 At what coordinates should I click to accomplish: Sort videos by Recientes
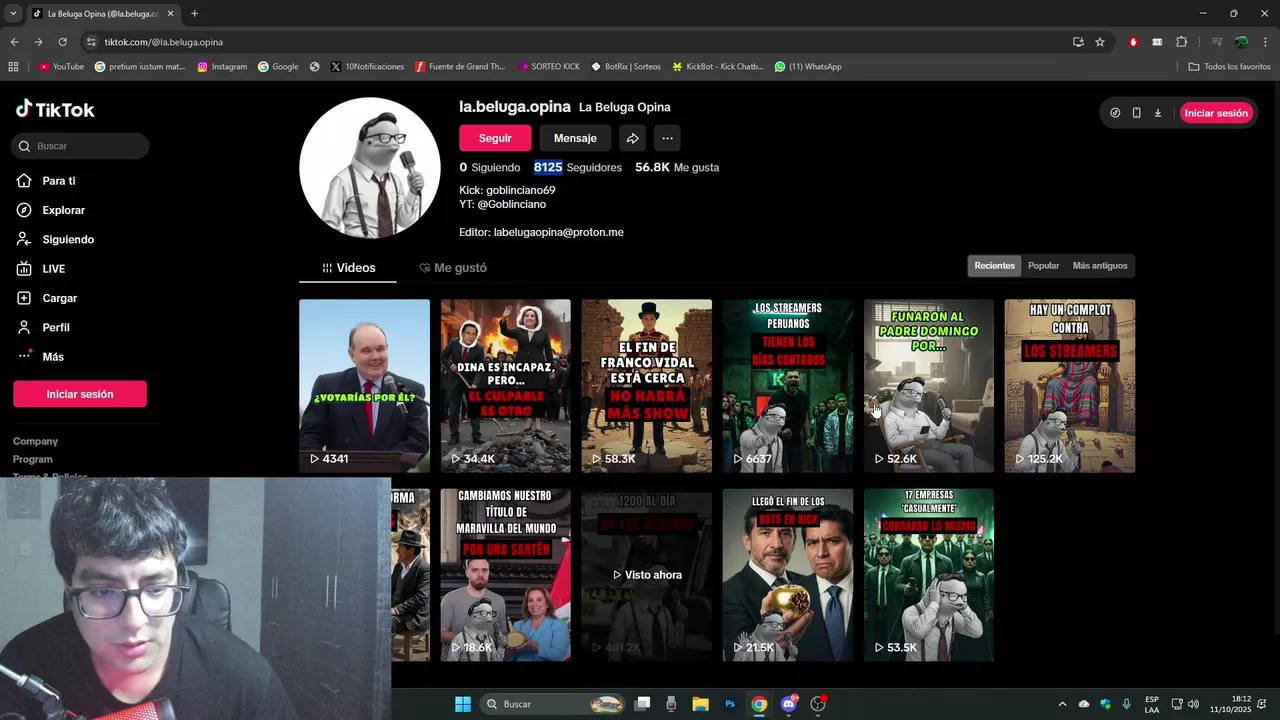click(994, 266)
